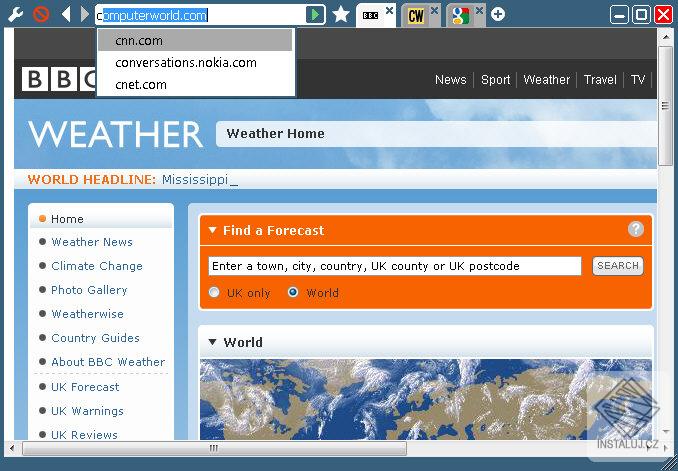The image size is (678, 471).
Task: Click the horizontal scrollbar thumb
Action: (214, 448)
